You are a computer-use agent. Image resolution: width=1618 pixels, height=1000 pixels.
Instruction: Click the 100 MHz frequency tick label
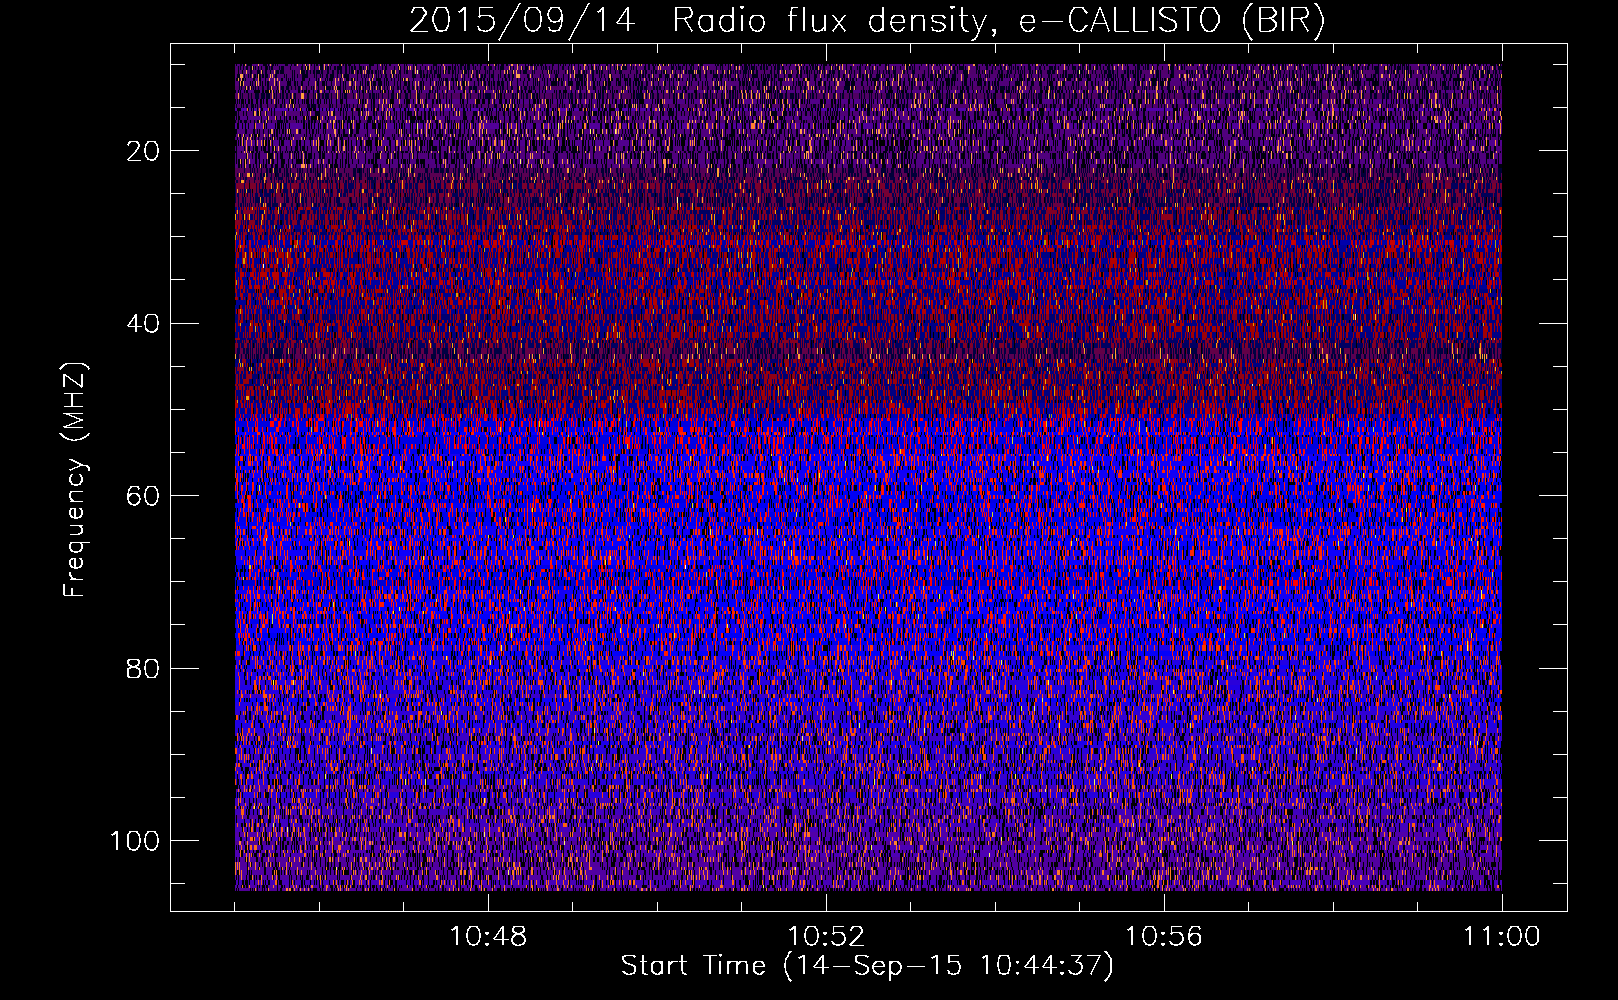135,841
